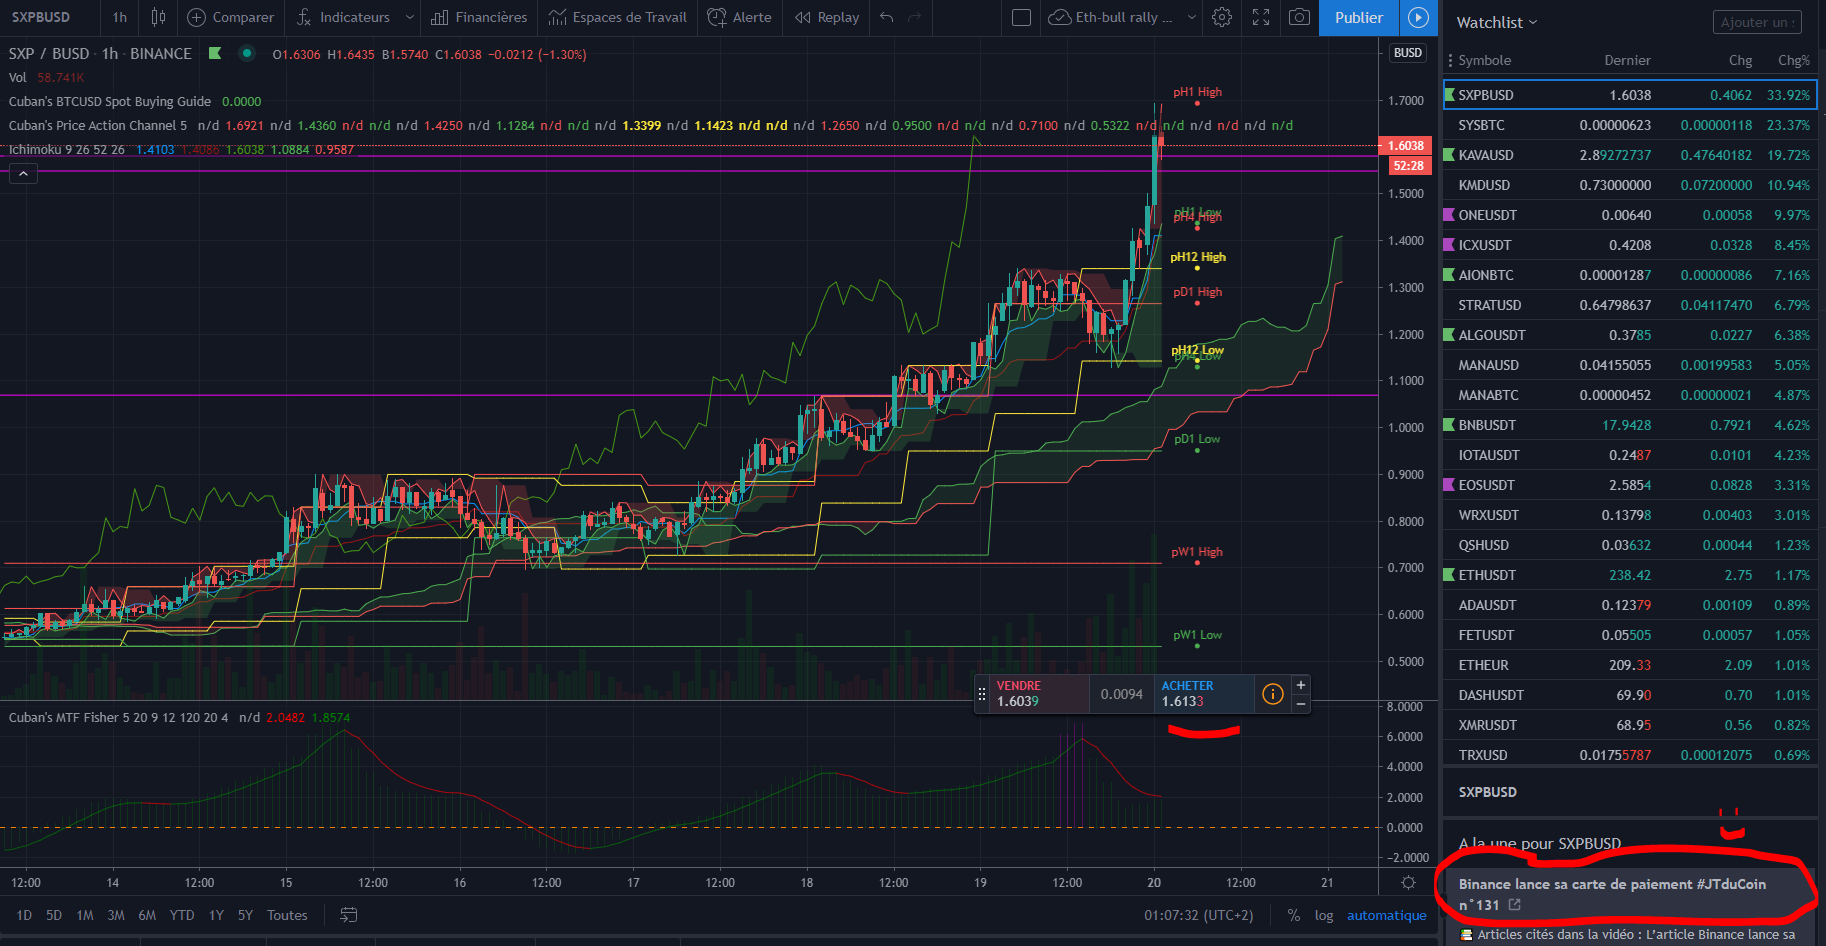Click the orange info icon in trade panel
The height and width of the screenshot is (946, 1826).
pyautogui.click(x=1272, y=694)
